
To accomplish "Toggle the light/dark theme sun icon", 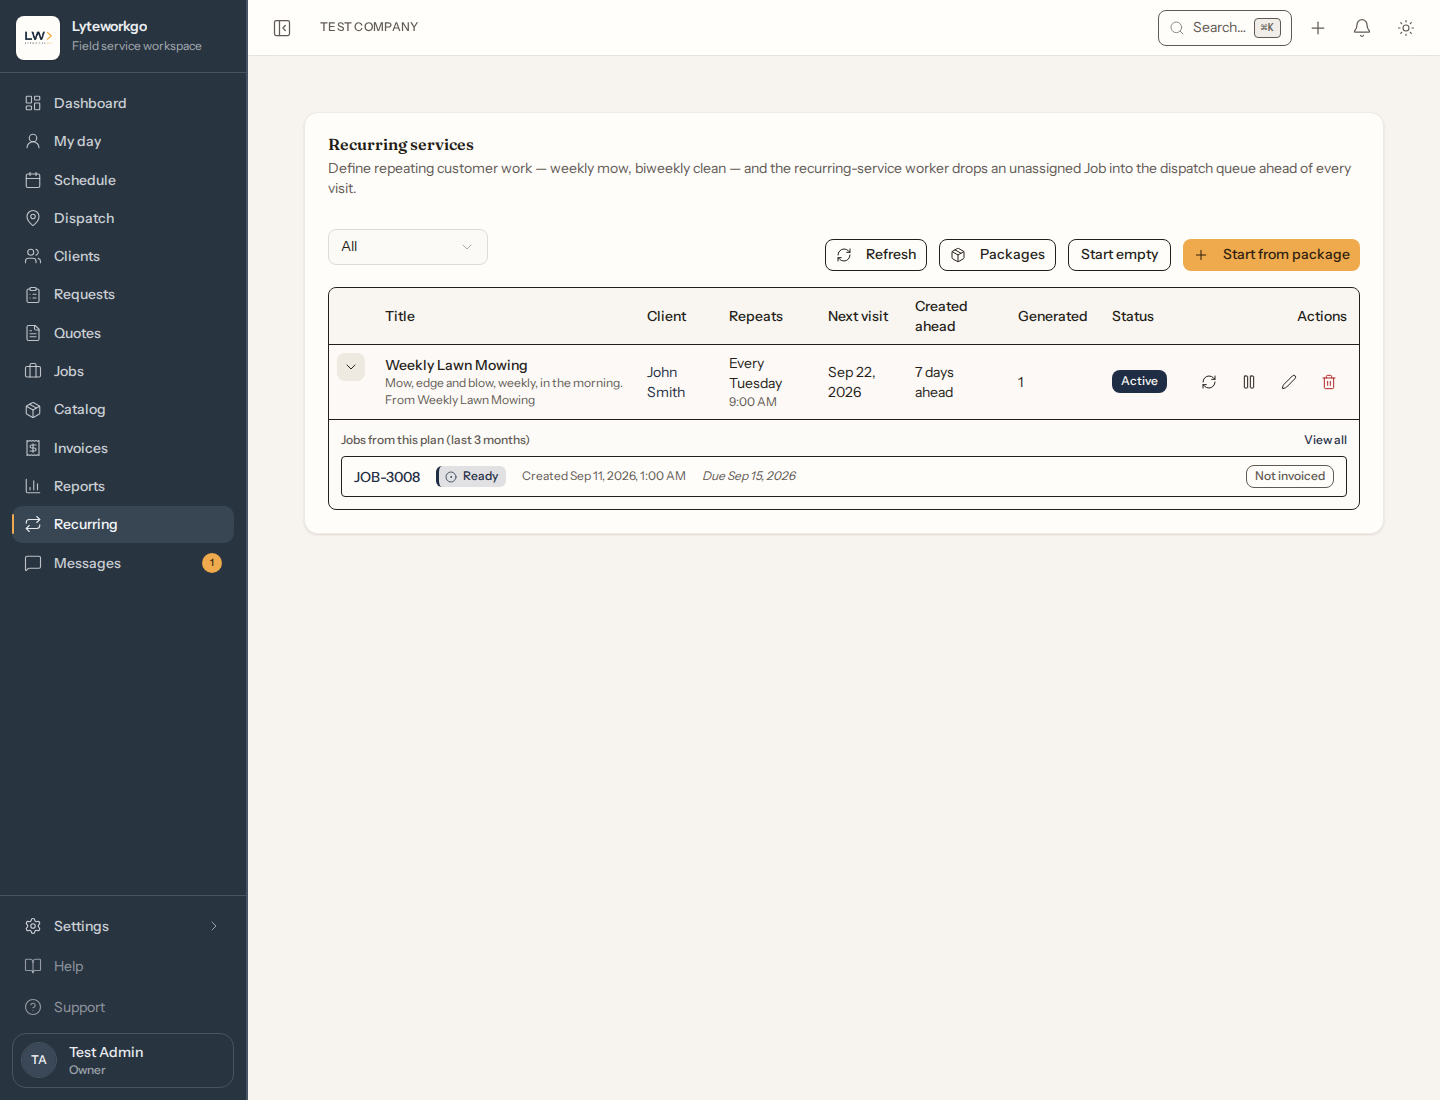I will tap(1406, 28).
